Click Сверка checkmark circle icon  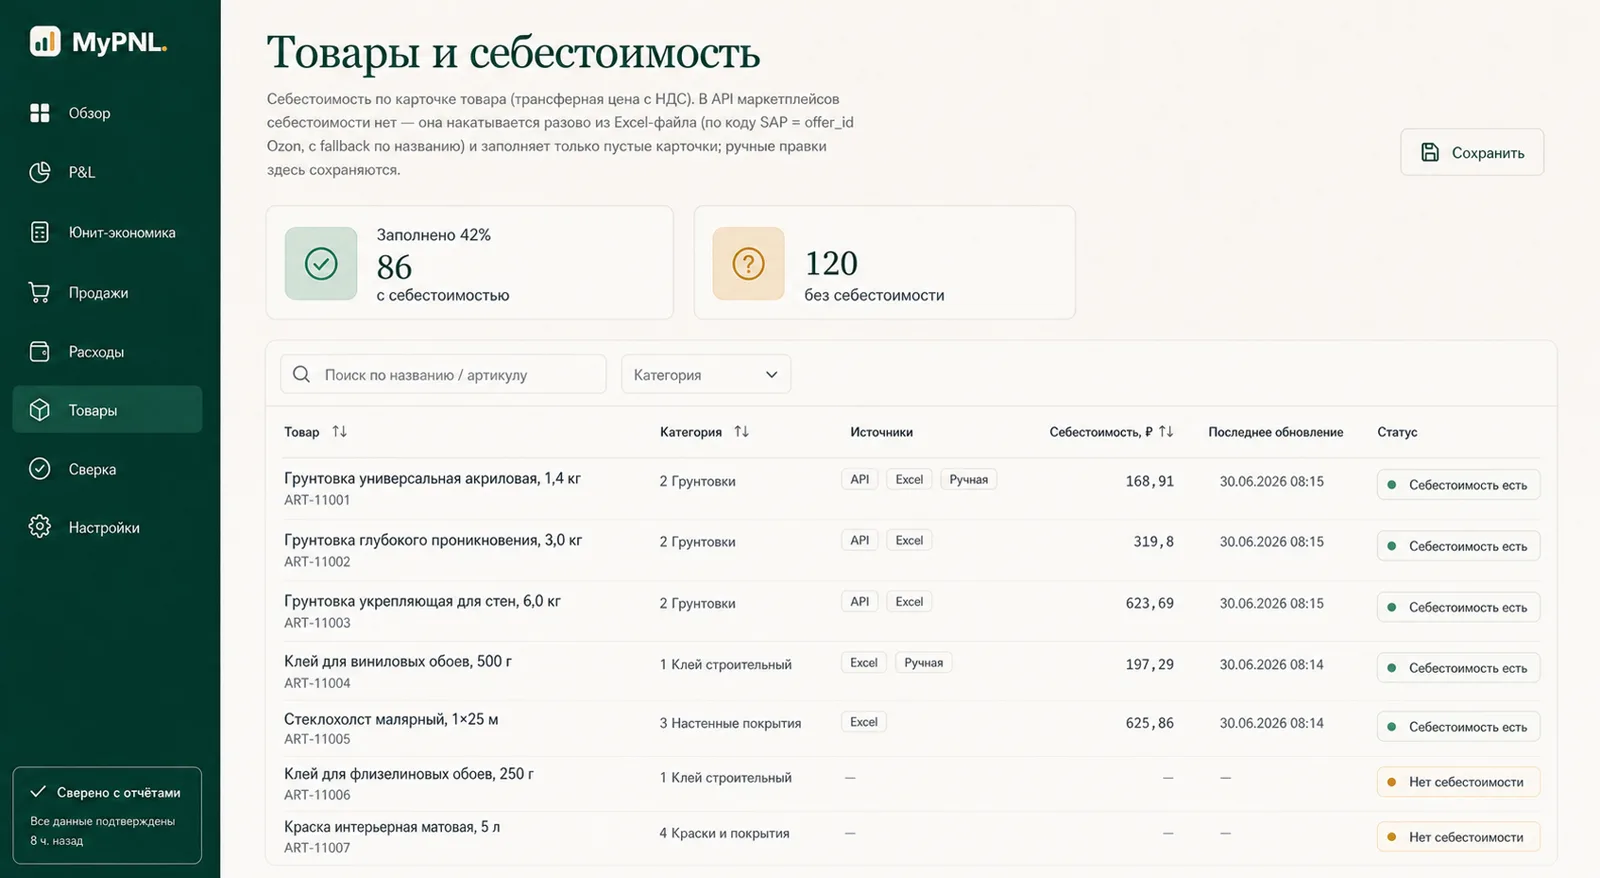[40, 468]
